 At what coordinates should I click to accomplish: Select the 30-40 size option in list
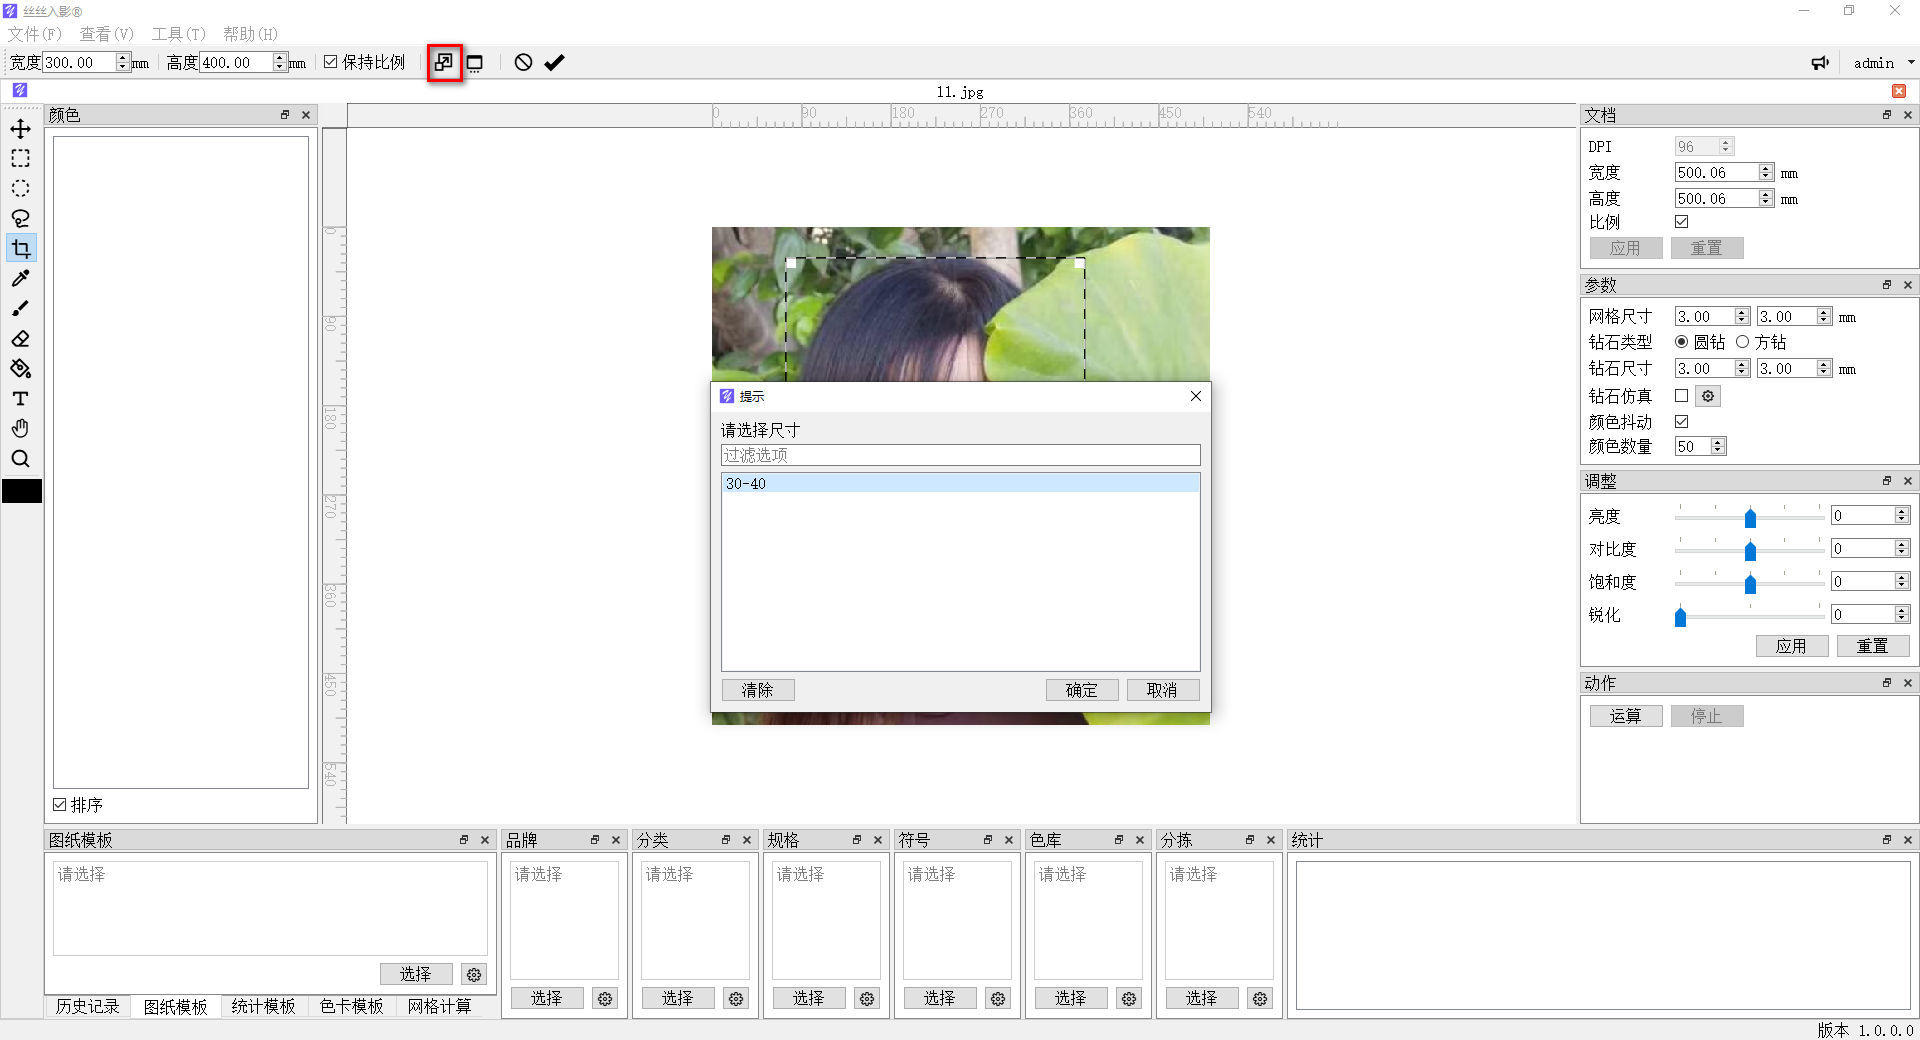(x=960, y=484)
